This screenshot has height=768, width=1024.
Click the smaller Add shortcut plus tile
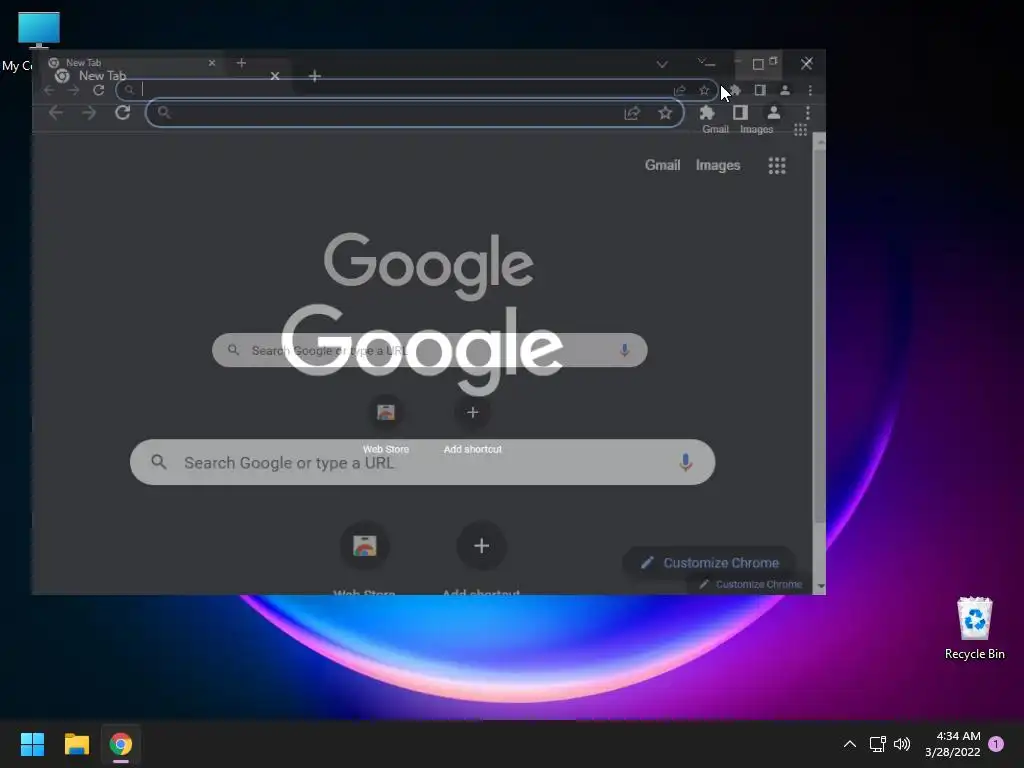[473, 413]
